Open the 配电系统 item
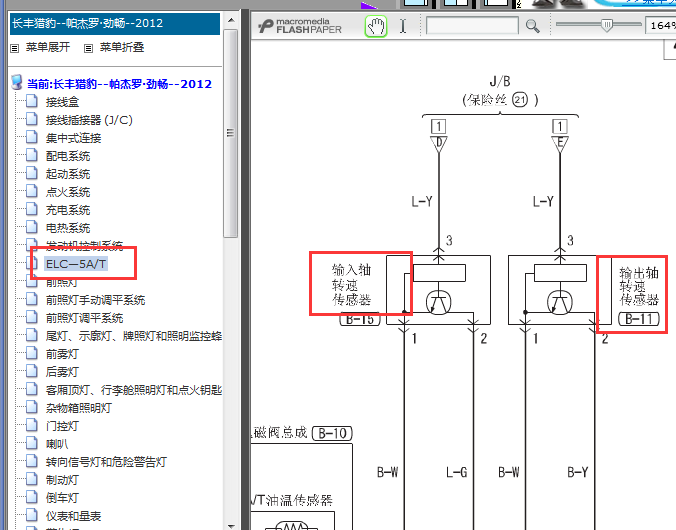Viewport: 676px width, 530px height. click(x=68, y=156)
